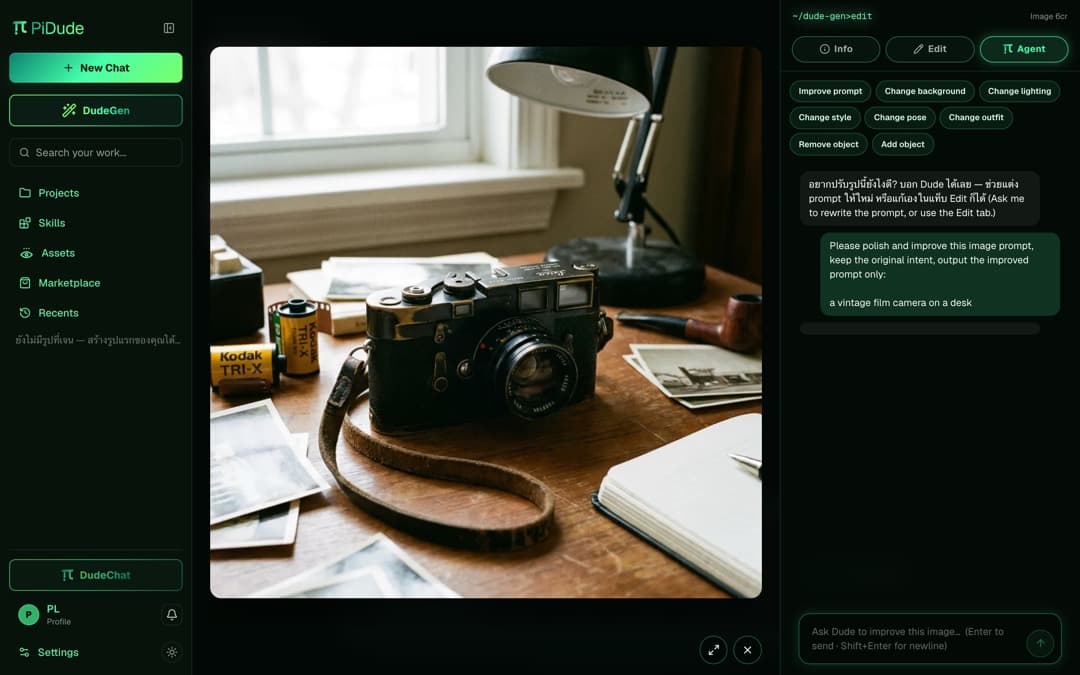The image size is (1080, 675).
Task: Toggle light/dark theme sun icon
Action: pyautogui.click(x=172, y=652)
